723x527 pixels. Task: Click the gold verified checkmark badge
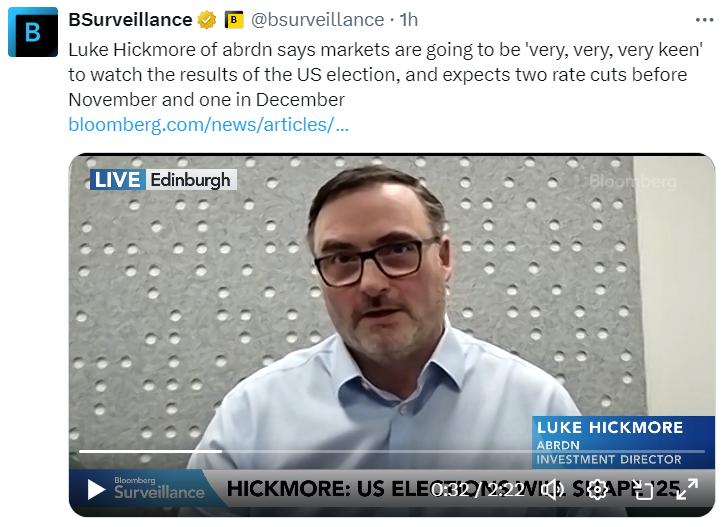click(x=207, y=20)
